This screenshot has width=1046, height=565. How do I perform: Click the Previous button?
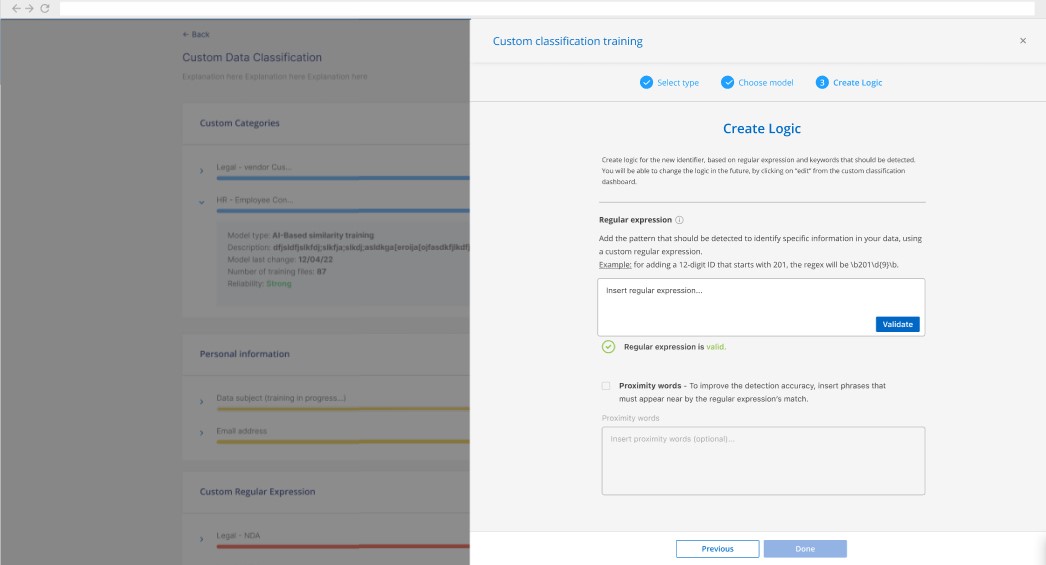(717, 548)
